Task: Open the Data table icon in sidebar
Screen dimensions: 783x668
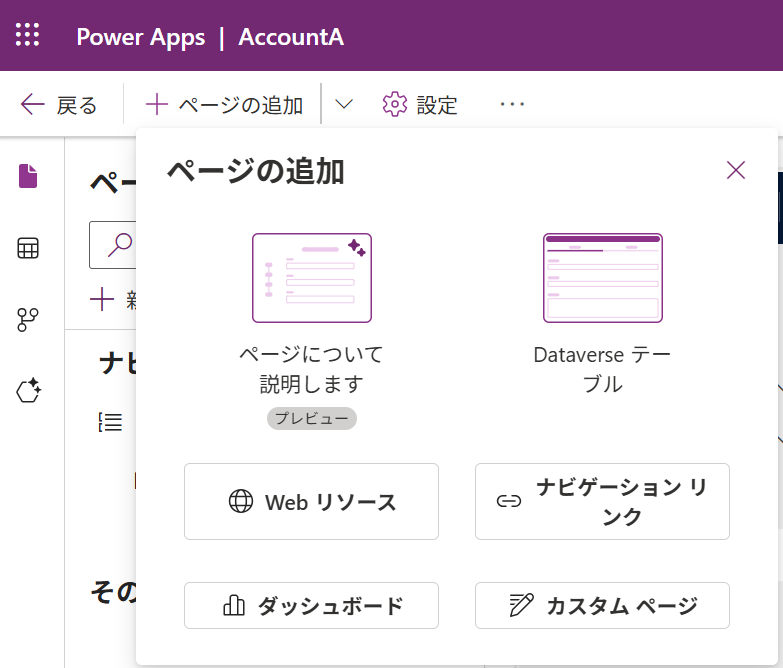Action: click(x=28, y=248)
